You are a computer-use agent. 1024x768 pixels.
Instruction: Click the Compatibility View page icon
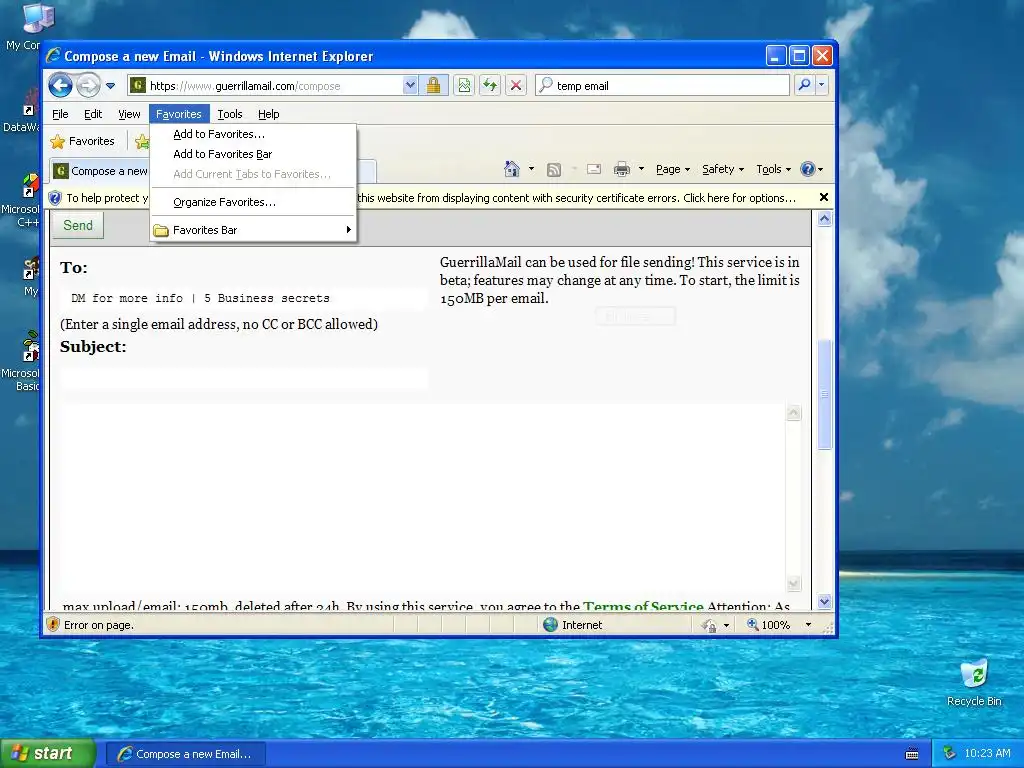coord(464,86)
